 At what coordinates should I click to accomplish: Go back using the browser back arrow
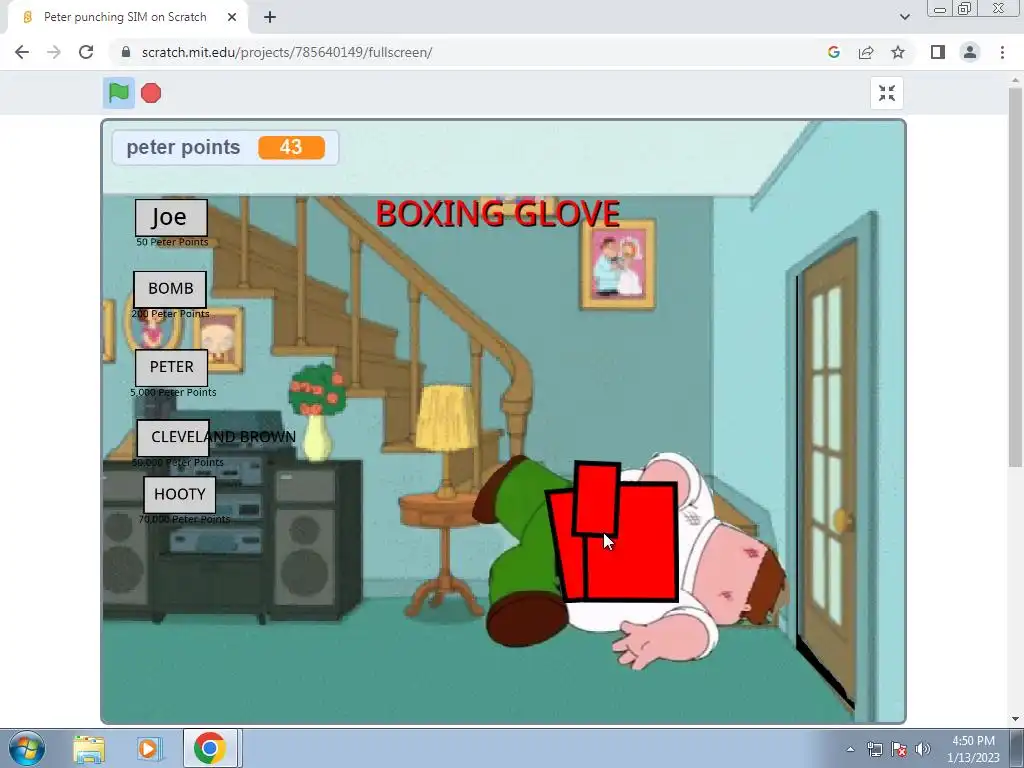tap(22, 52)
